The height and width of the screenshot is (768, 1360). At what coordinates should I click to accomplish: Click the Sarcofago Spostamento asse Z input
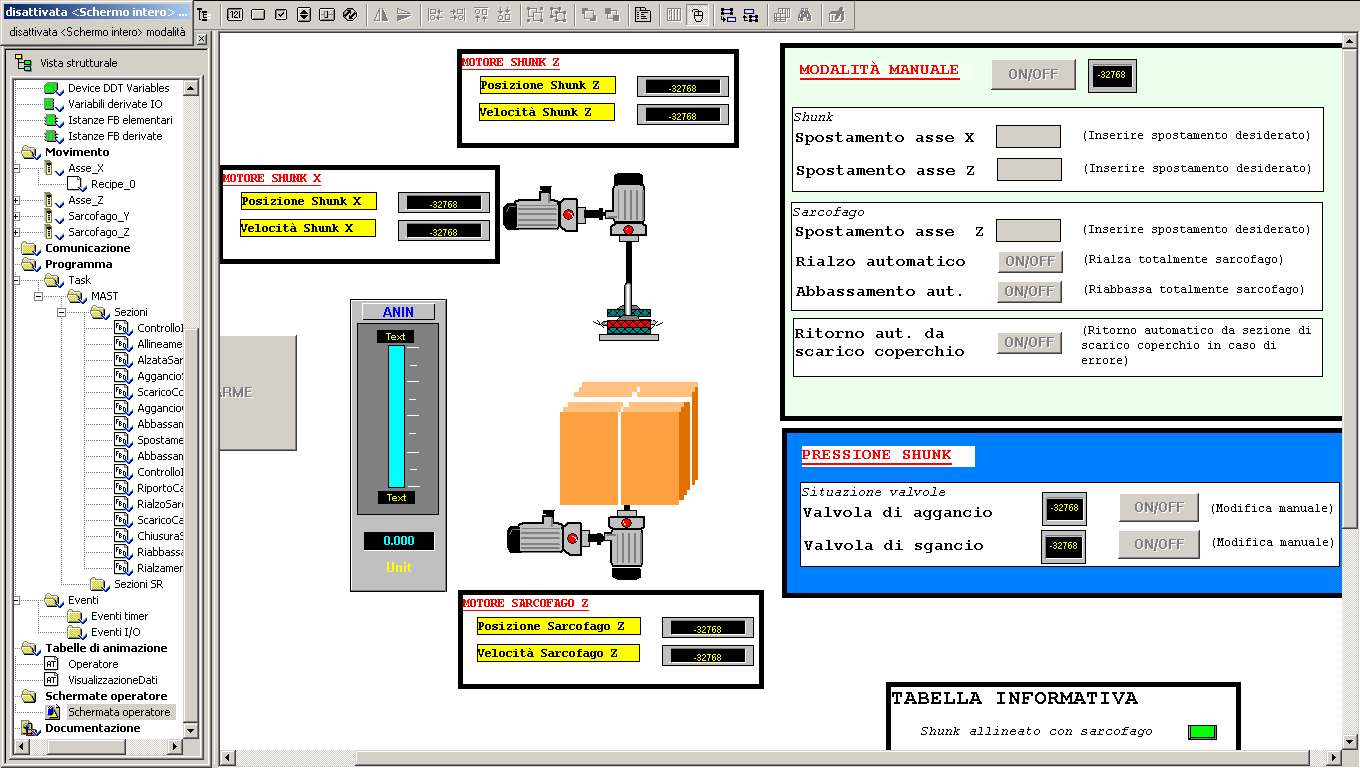pos(1028,230)
